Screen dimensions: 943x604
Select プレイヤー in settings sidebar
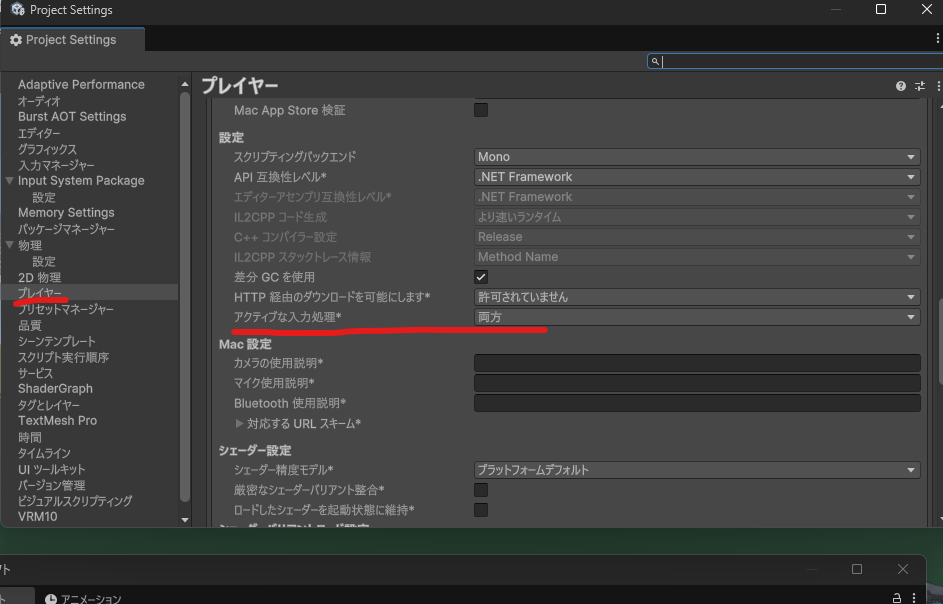40,293
